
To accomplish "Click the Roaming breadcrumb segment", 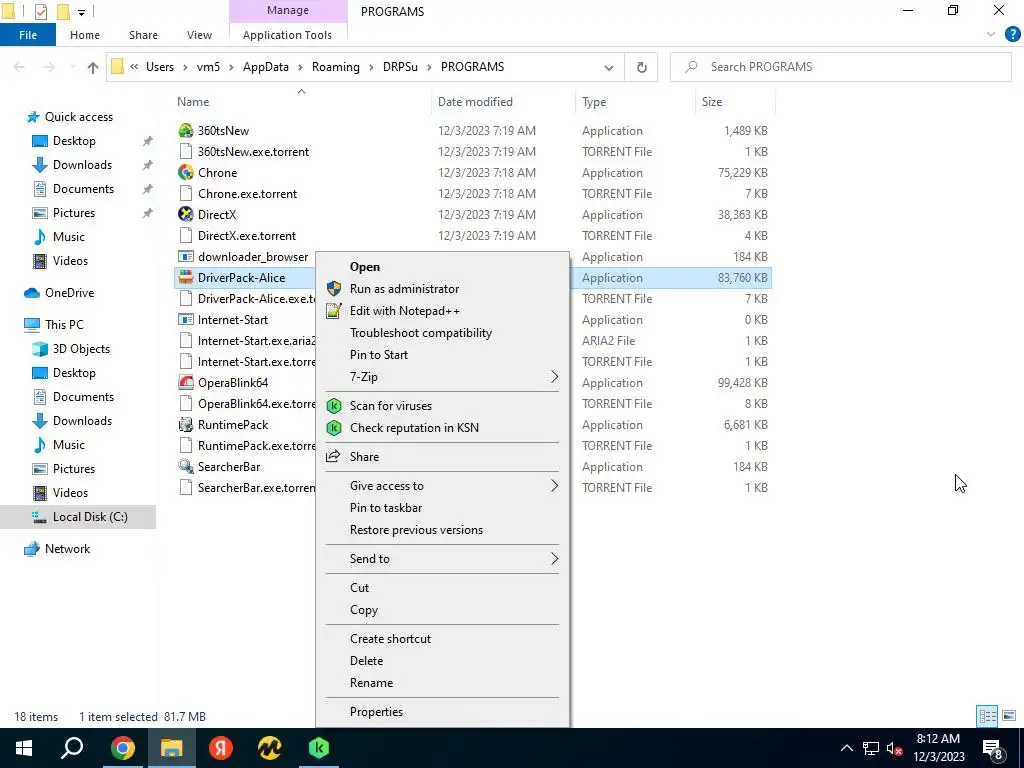I will tap(336, 67).
